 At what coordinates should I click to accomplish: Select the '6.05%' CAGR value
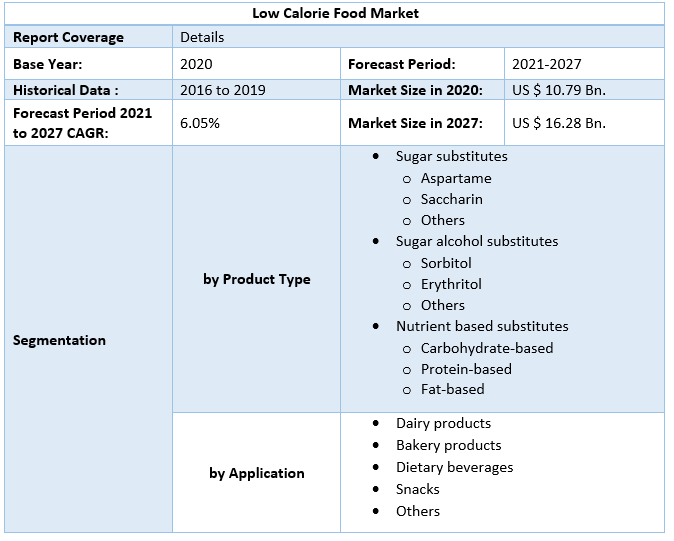200,123
